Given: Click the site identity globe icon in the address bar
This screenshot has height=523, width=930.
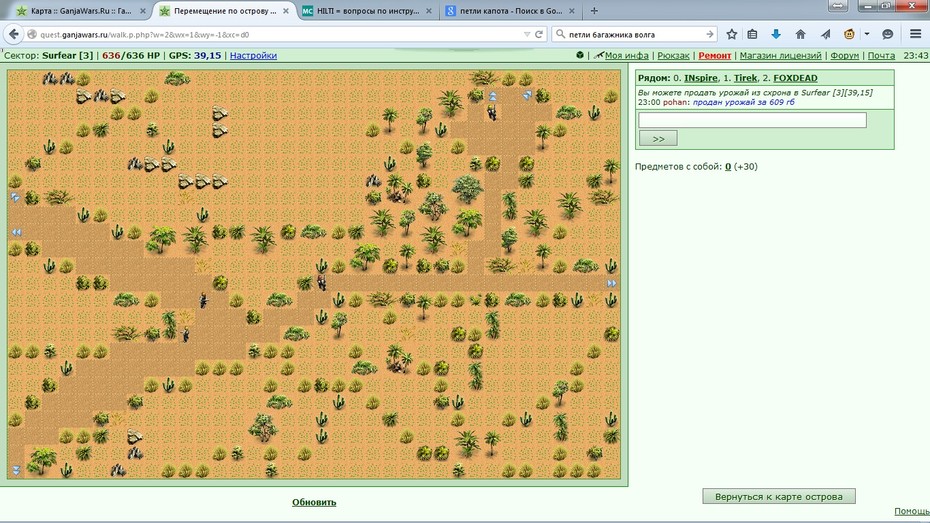Looking at the screenshot, I should pos(32,34).
